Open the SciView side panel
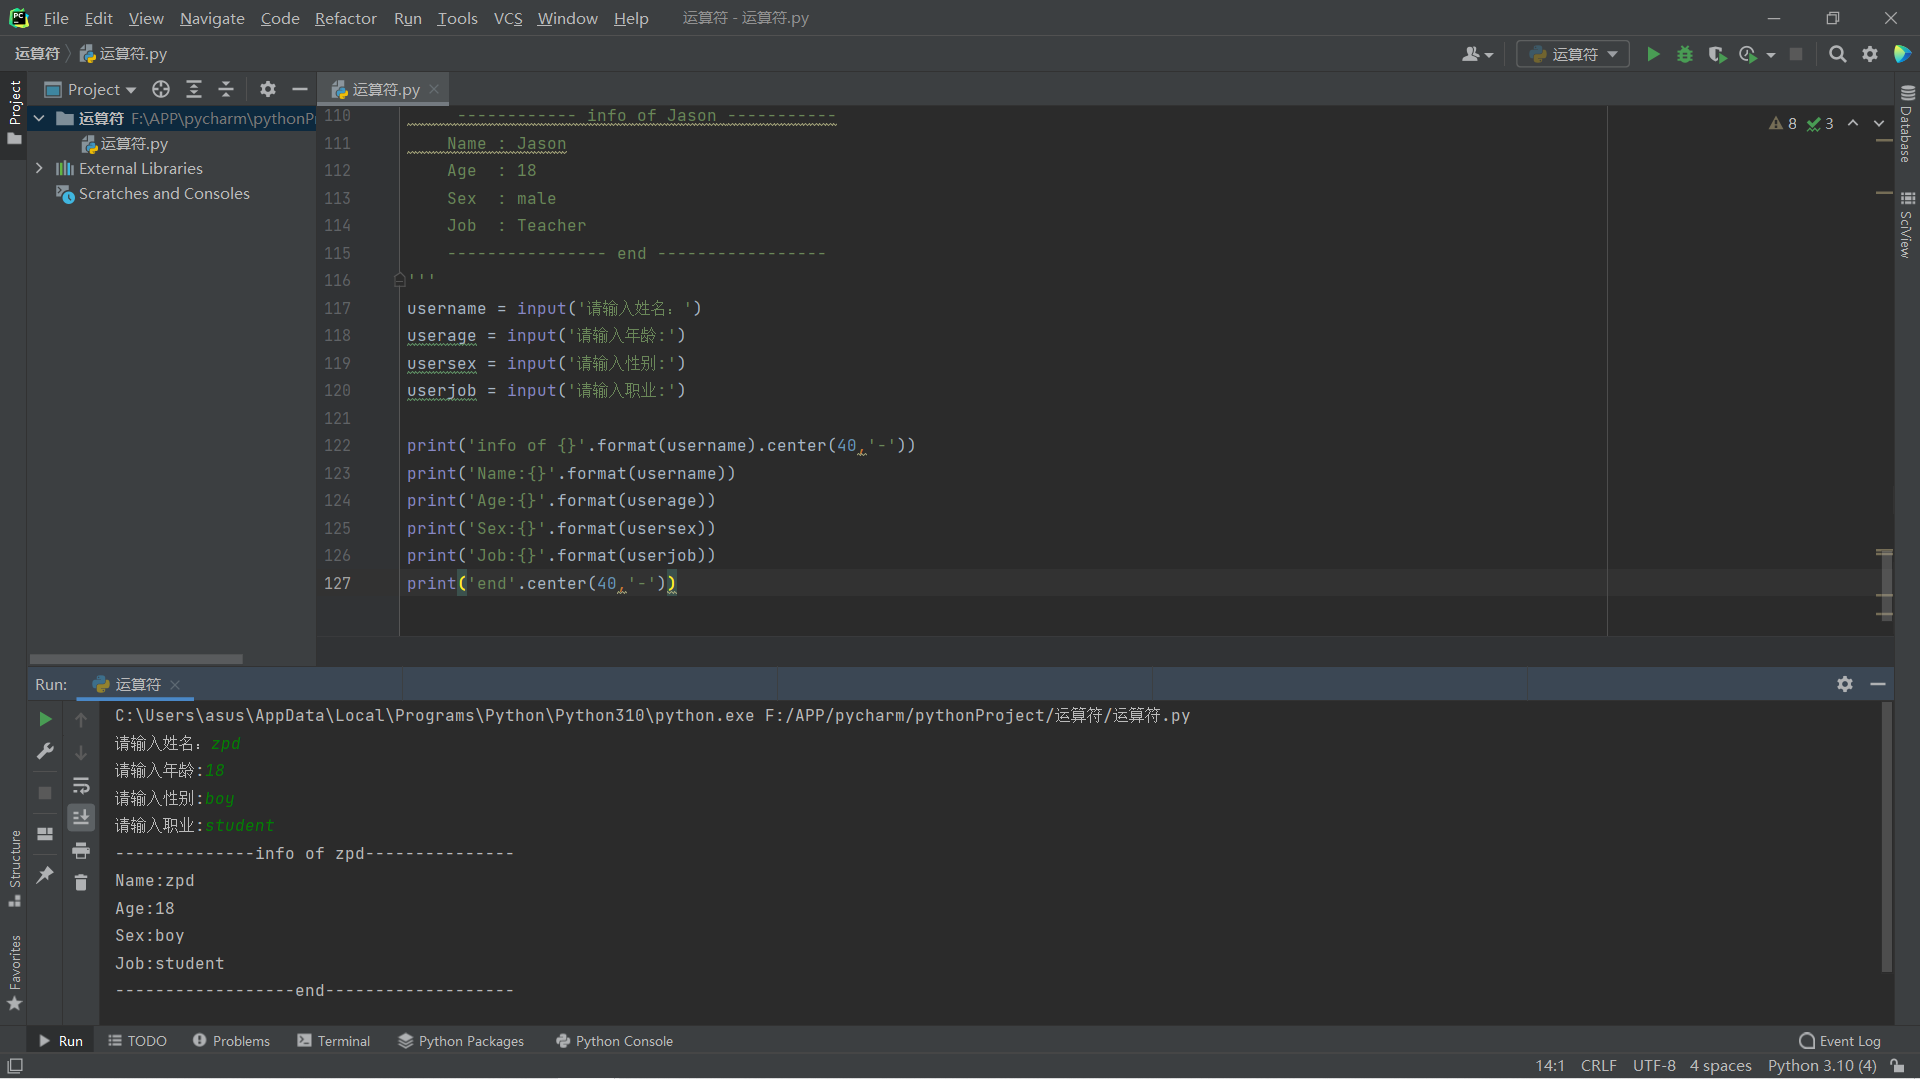The height and width of the screenshot is (1079, 1920). pos(1906,225)
